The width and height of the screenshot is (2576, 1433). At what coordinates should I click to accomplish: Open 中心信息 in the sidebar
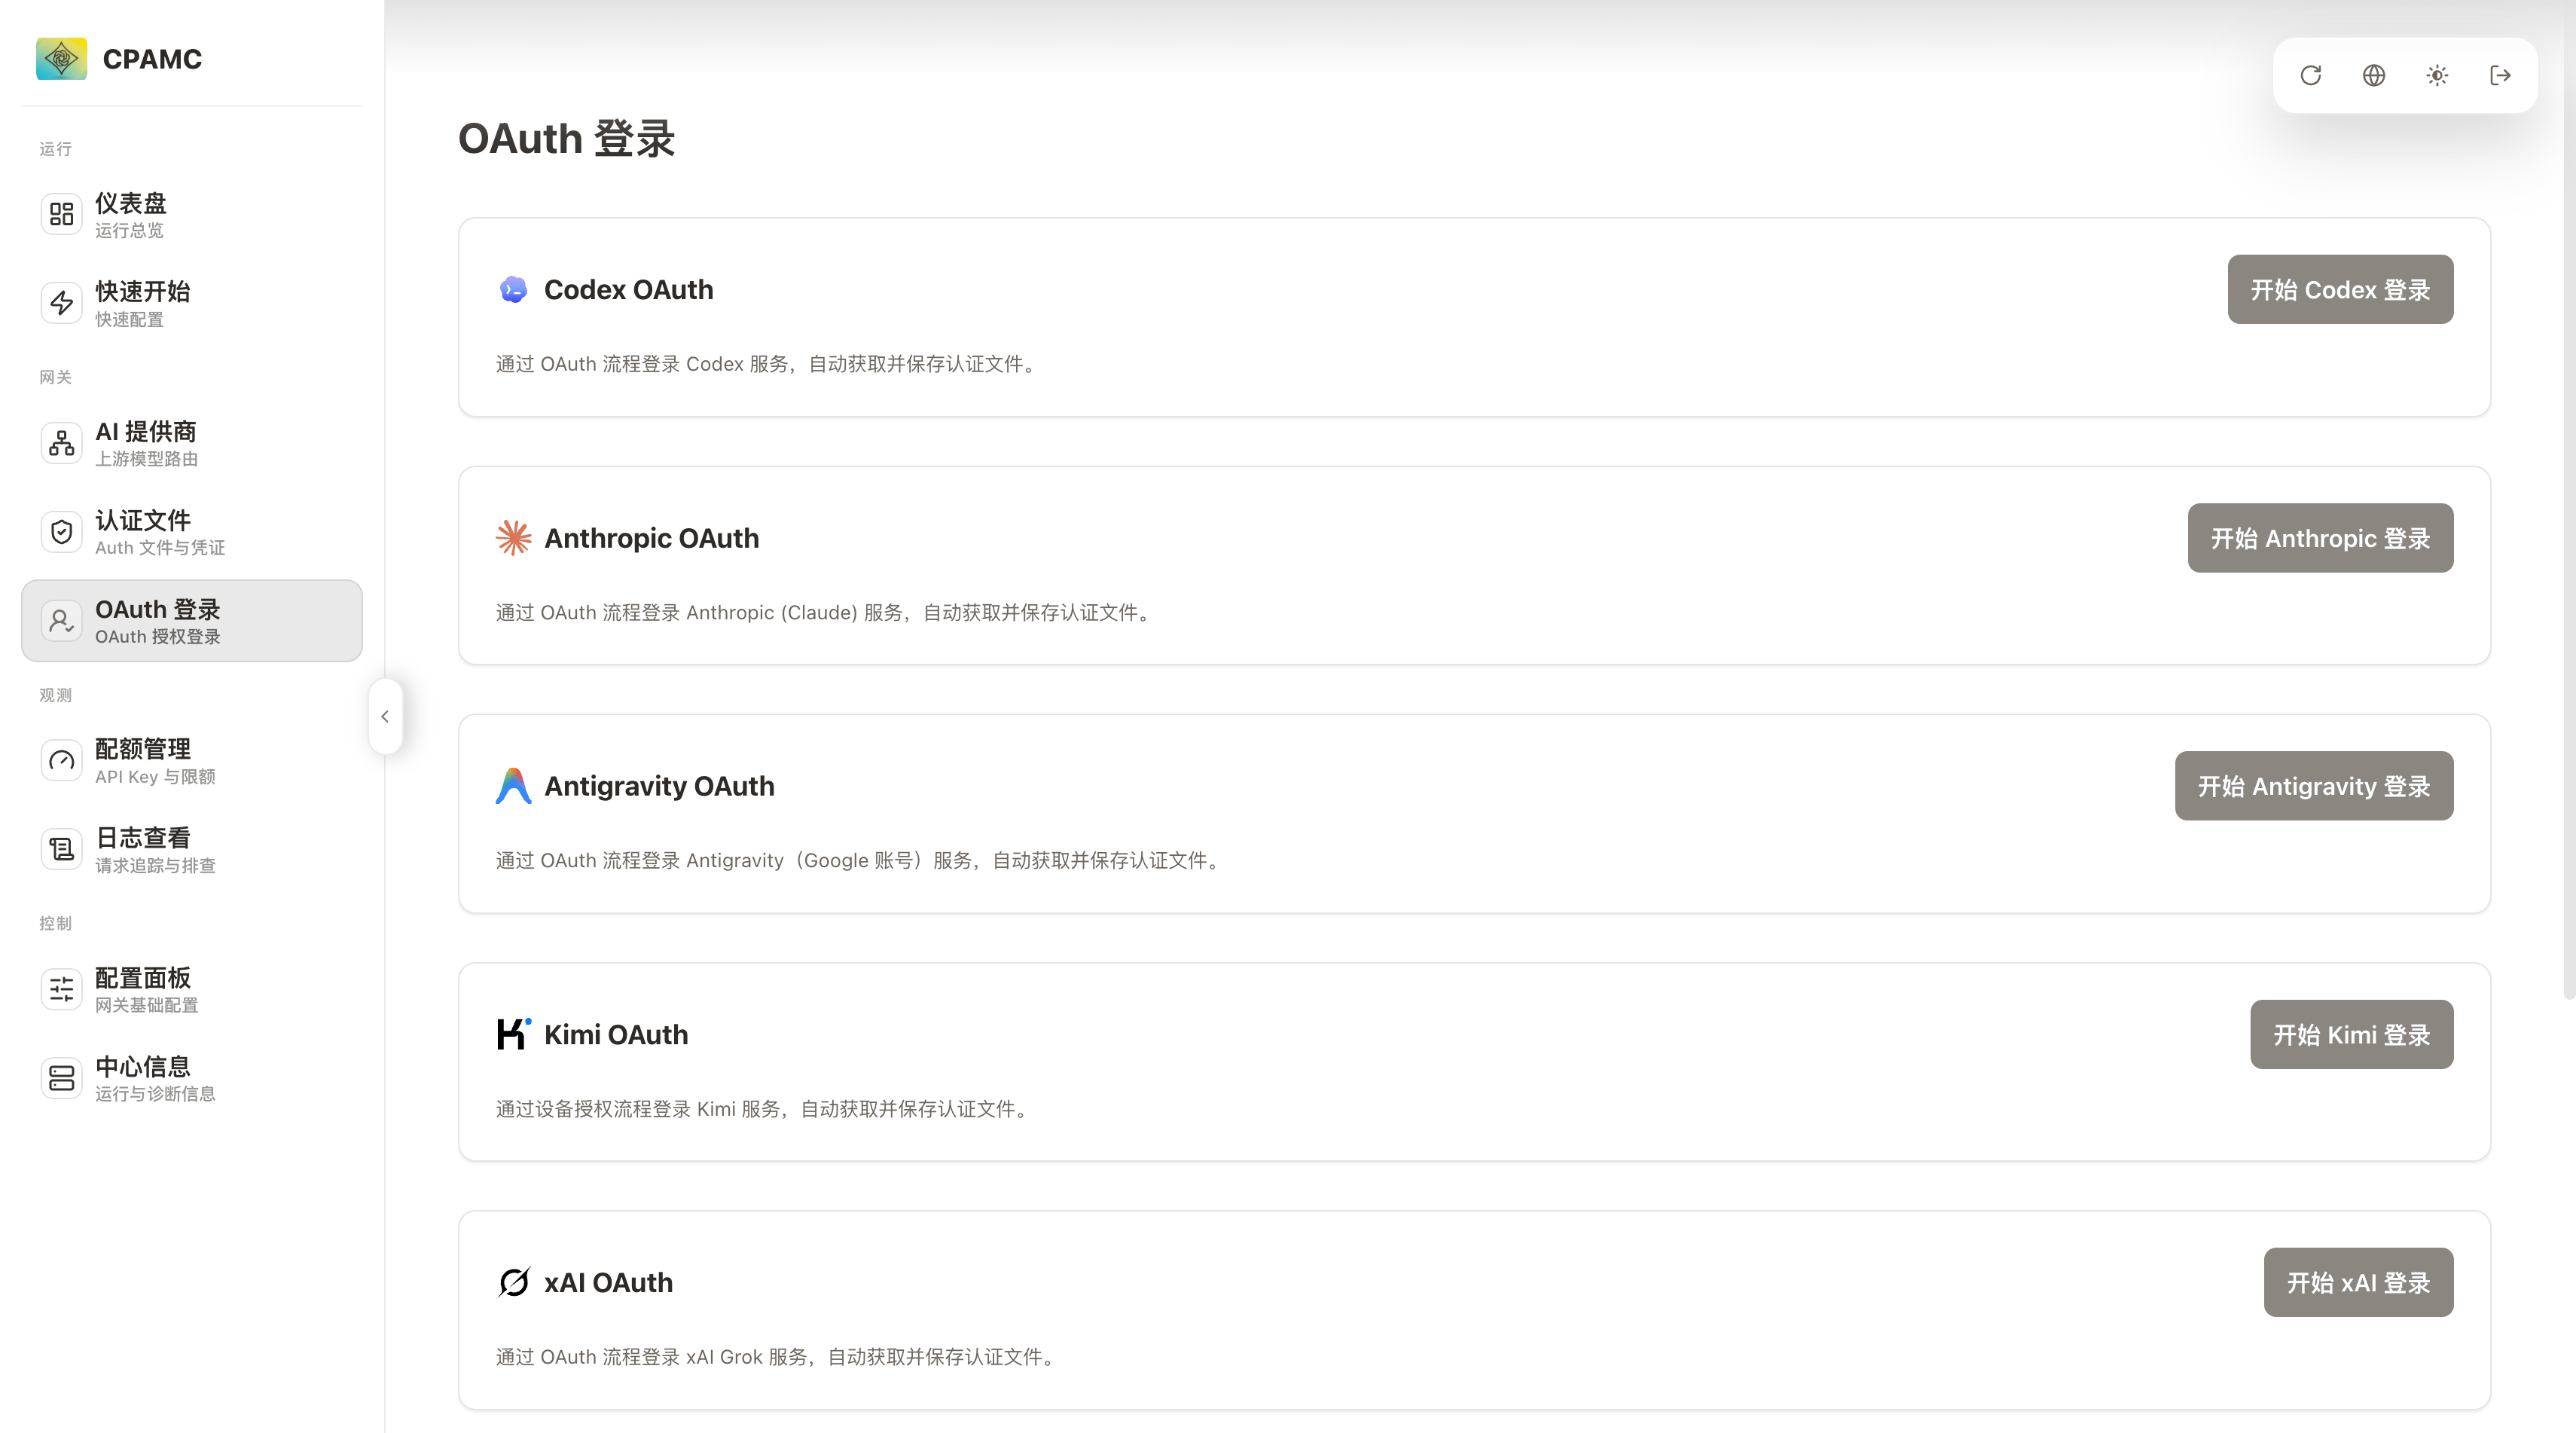click(x=192, y=1079)
